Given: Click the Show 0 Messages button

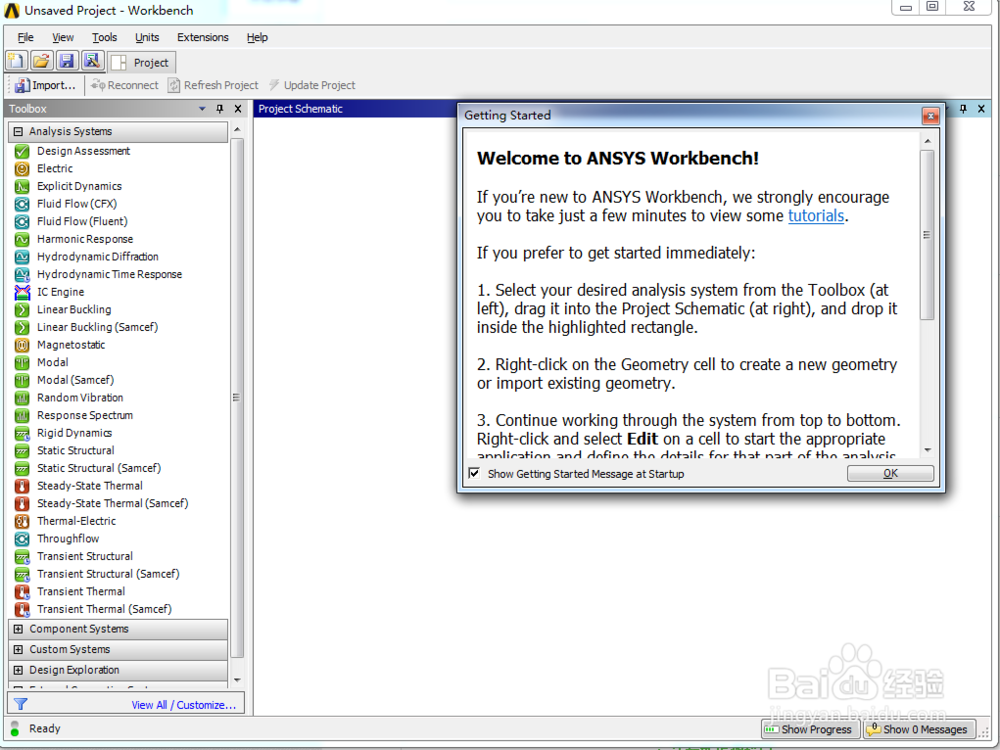Looking at the screenshot, I should (x=919, y=729).
